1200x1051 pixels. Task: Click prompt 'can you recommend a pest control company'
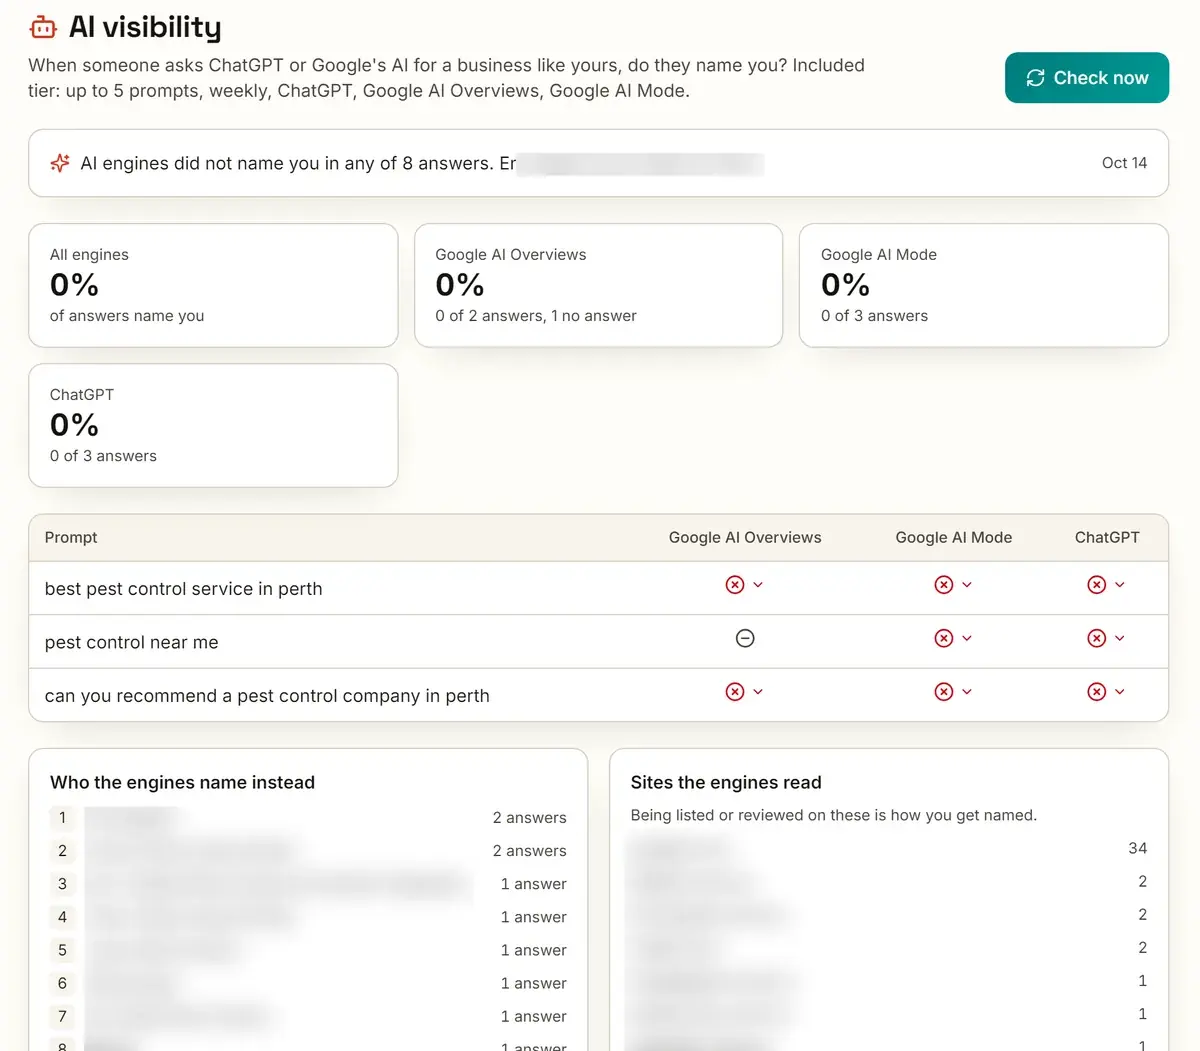(x=267, y=696)
